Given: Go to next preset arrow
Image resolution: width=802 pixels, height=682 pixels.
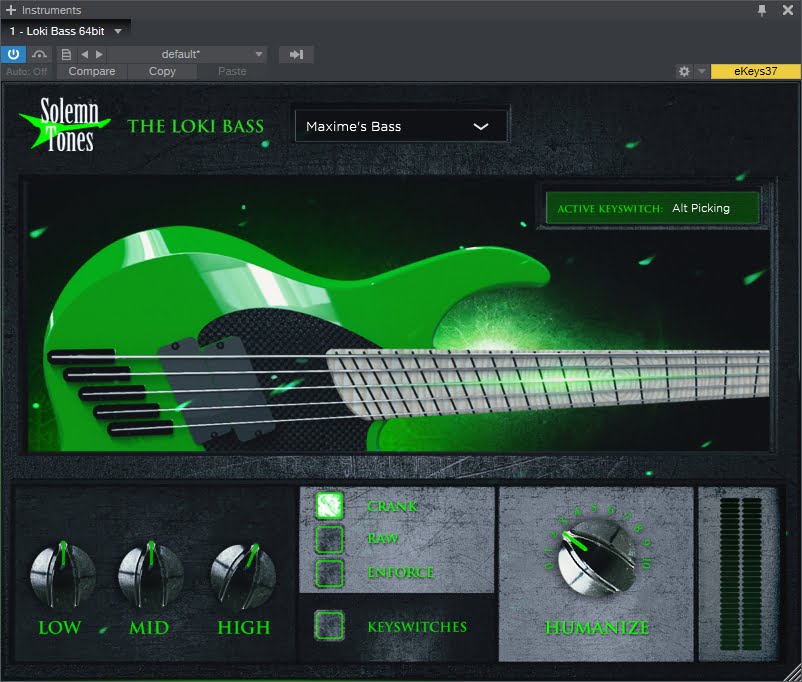Looking at the screenshot, I should [x=99, y=54].
